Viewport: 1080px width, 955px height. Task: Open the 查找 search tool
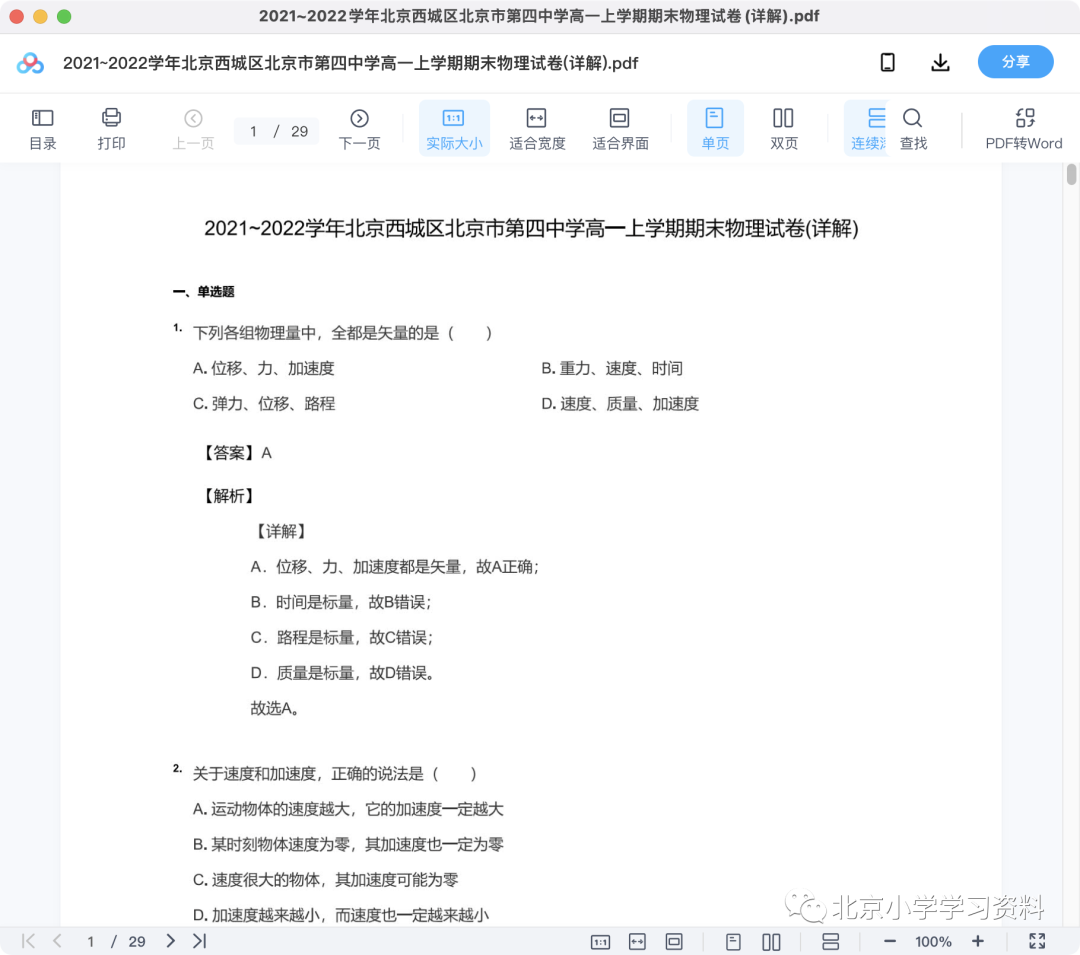coord(913,129)
